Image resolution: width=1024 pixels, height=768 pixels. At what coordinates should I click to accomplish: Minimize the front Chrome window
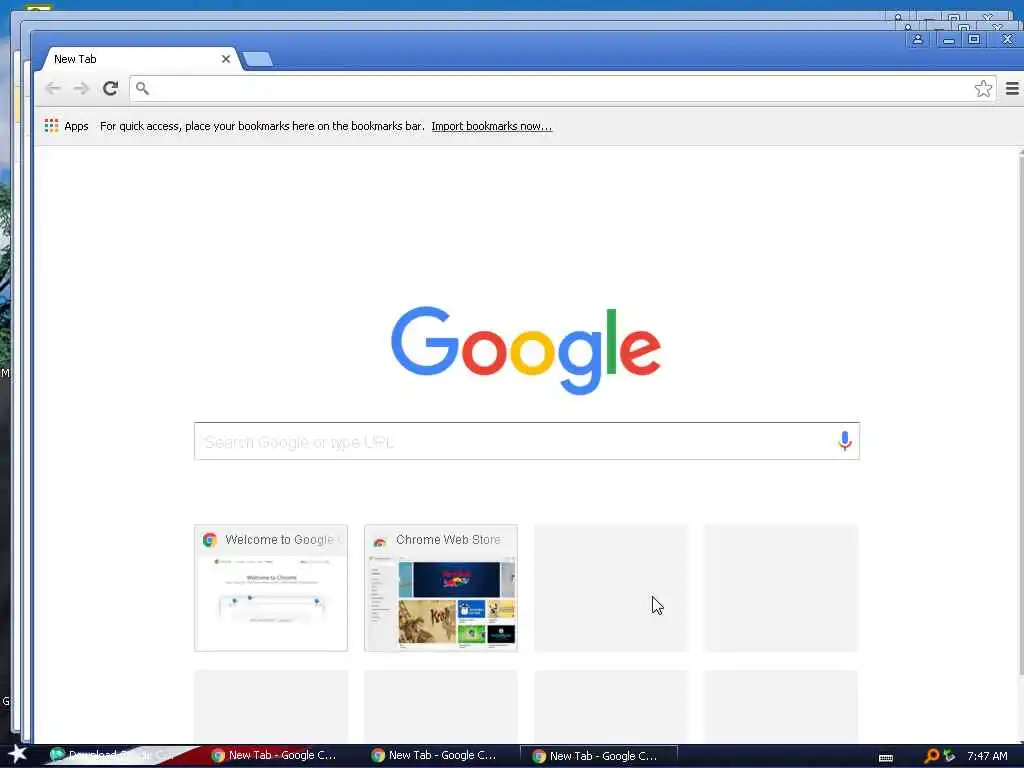949,40
